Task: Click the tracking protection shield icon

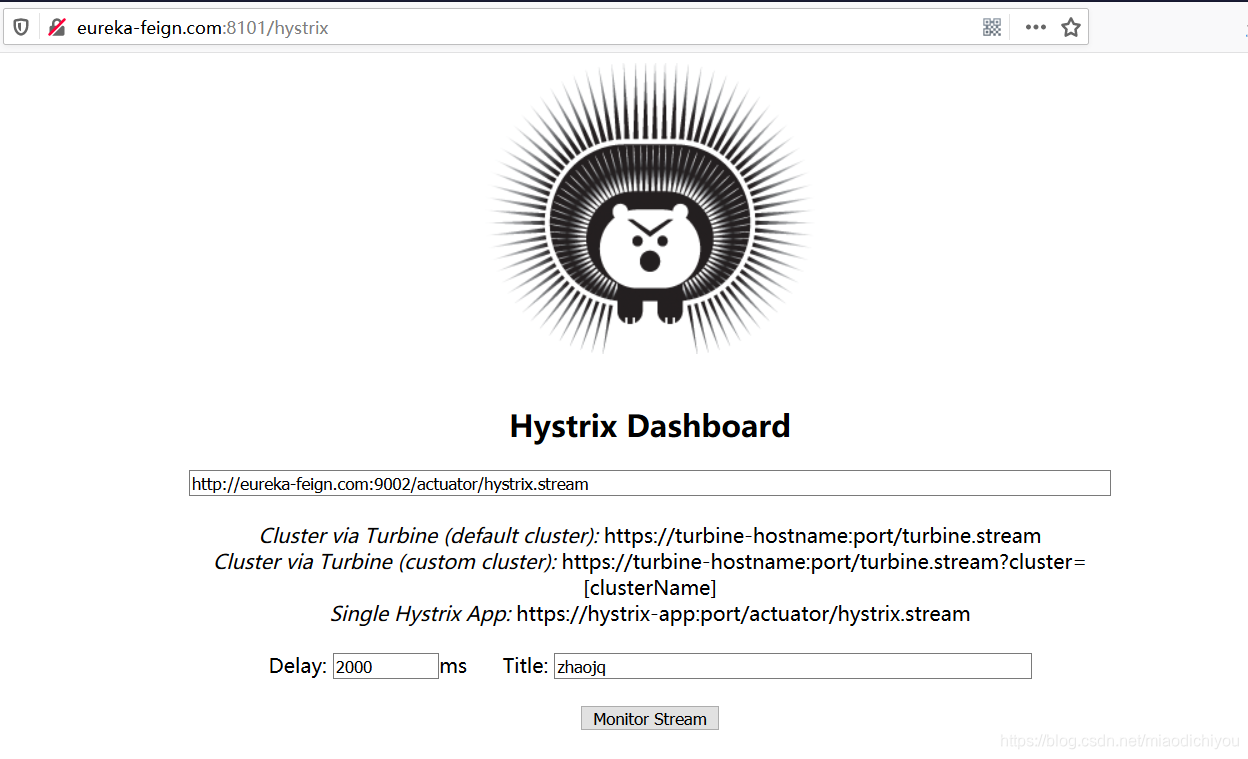Action: [21, 27]
